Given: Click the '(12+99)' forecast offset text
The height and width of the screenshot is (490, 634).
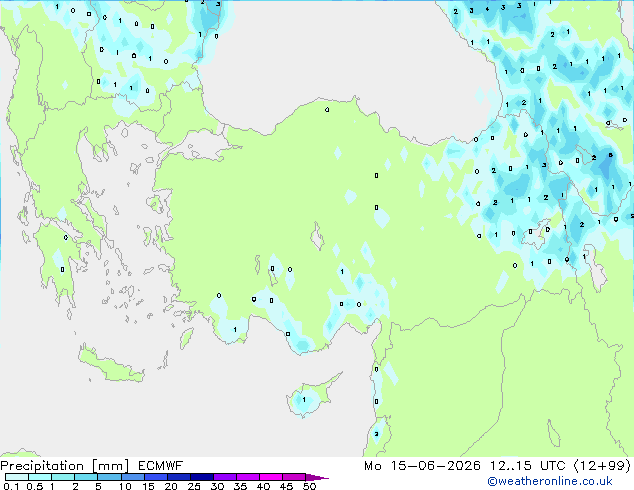Looking at the screenshot, I should point(602,466).
